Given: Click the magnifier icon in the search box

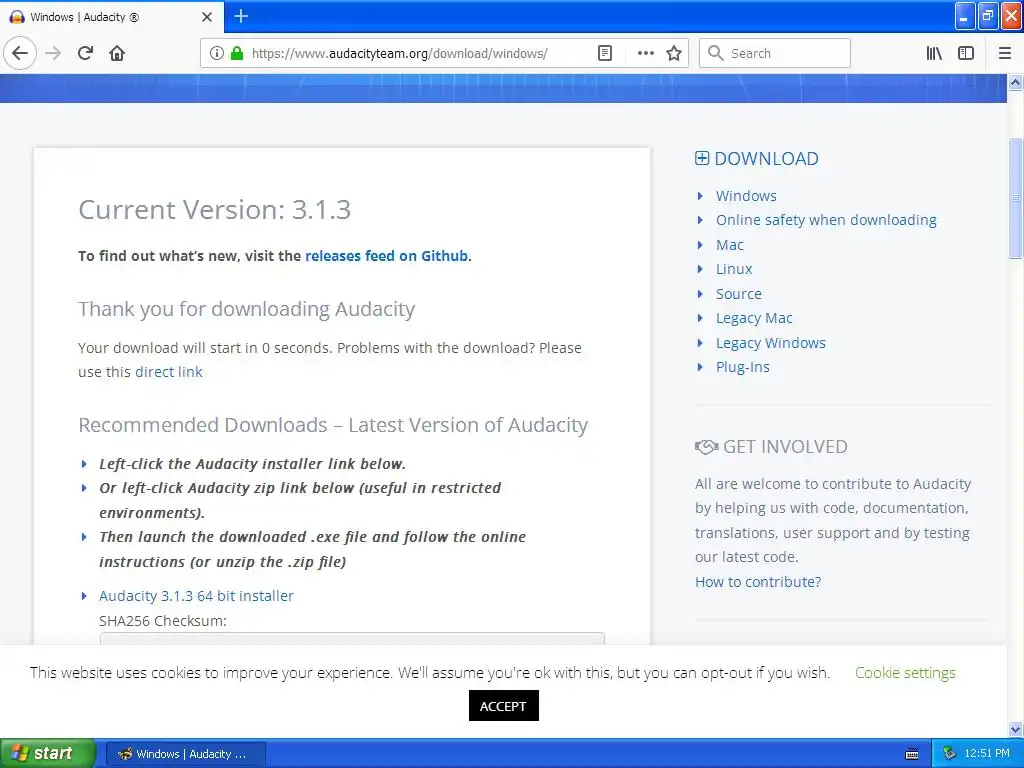Looking at the screenshot, I should coord(716,54).
